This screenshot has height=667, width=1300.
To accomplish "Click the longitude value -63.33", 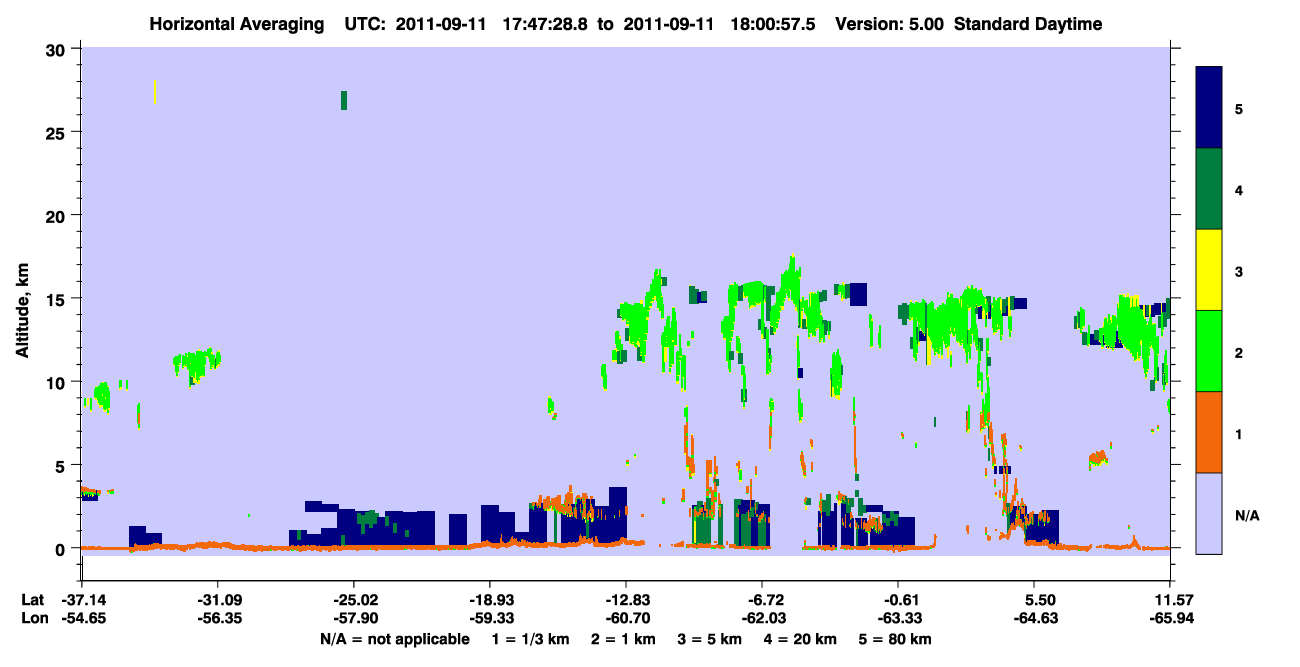I will coord(898,618).
